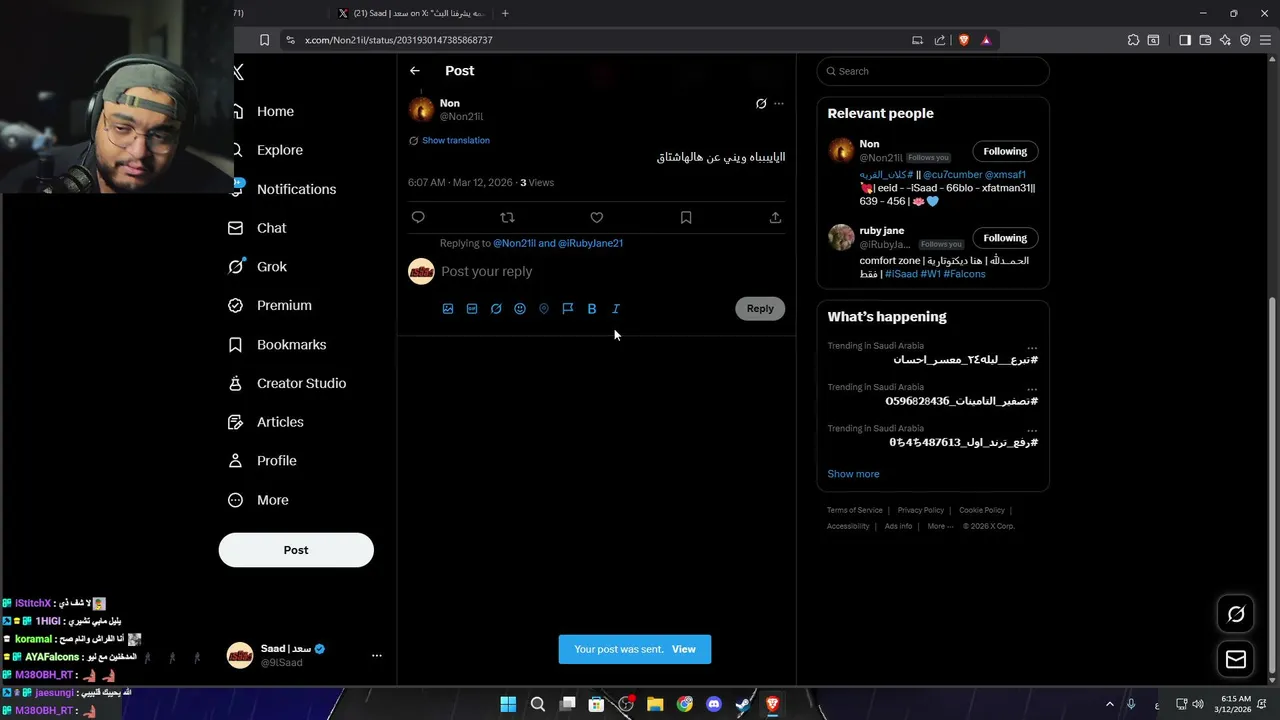Screen dimensions: 1280x720
Task: Click the search box on X
Action: click(x=933, y=71)
